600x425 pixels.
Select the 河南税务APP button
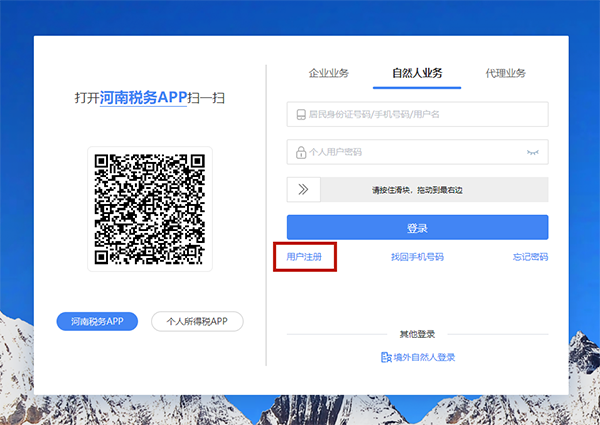(97, 321)
